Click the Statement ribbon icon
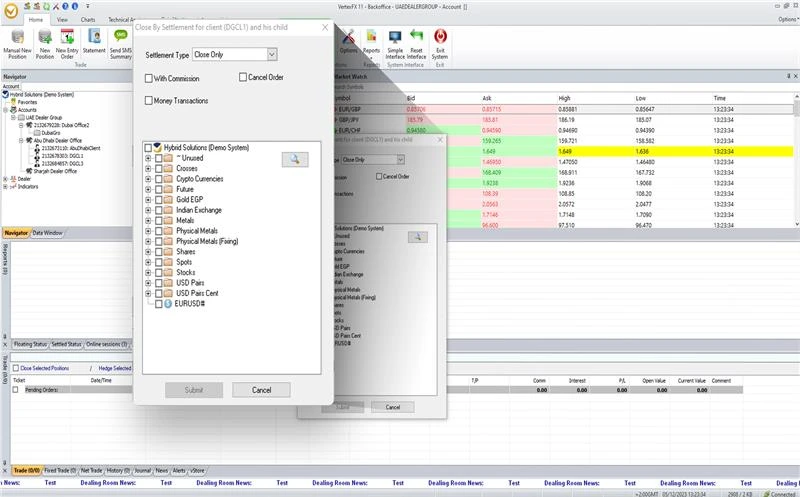Image resolution: width=800 pixels, height=497 pixels. pos(94,38)
